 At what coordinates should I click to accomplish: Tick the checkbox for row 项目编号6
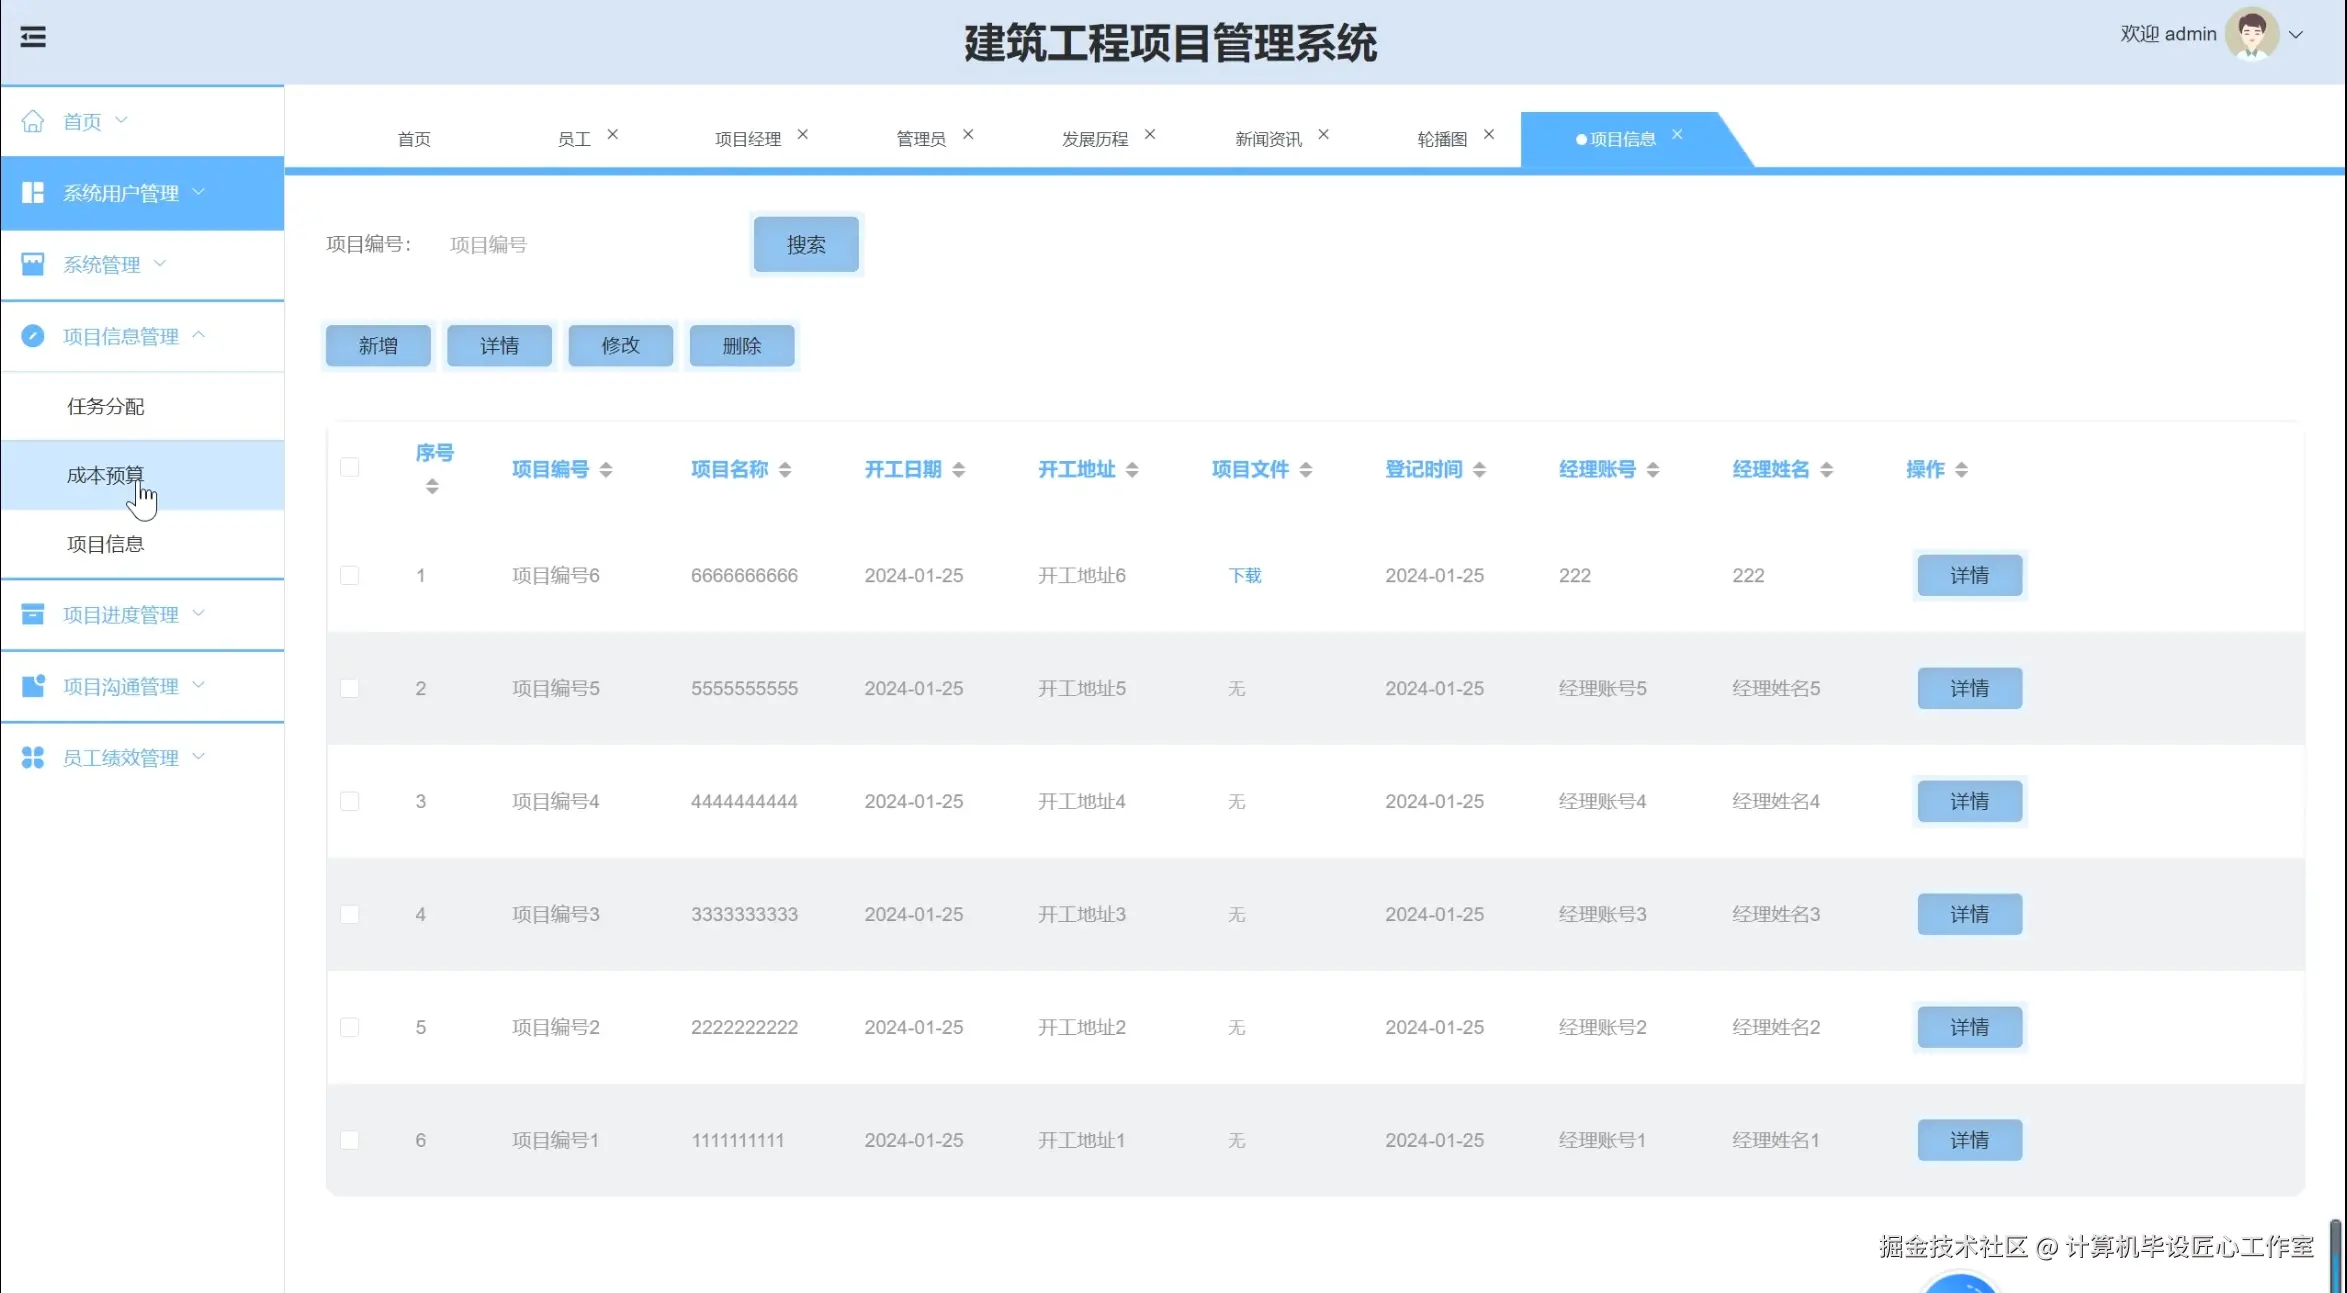pyautogui.click(x=349, y=575)
